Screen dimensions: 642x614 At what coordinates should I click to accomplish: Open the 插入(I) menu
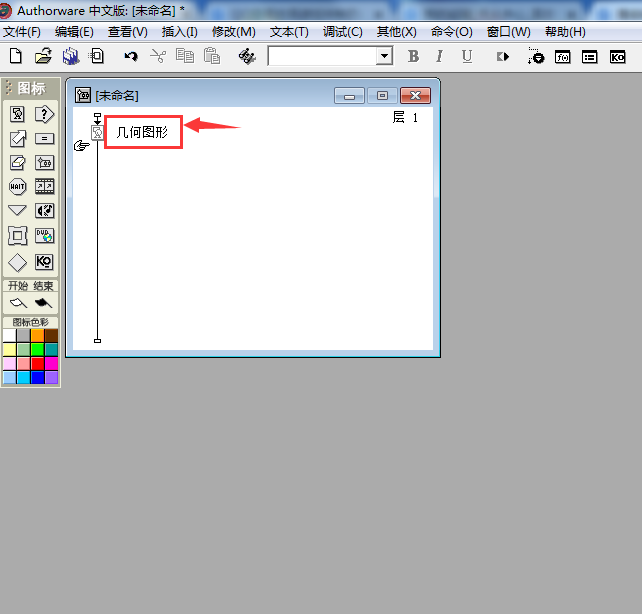click(179, 32)
